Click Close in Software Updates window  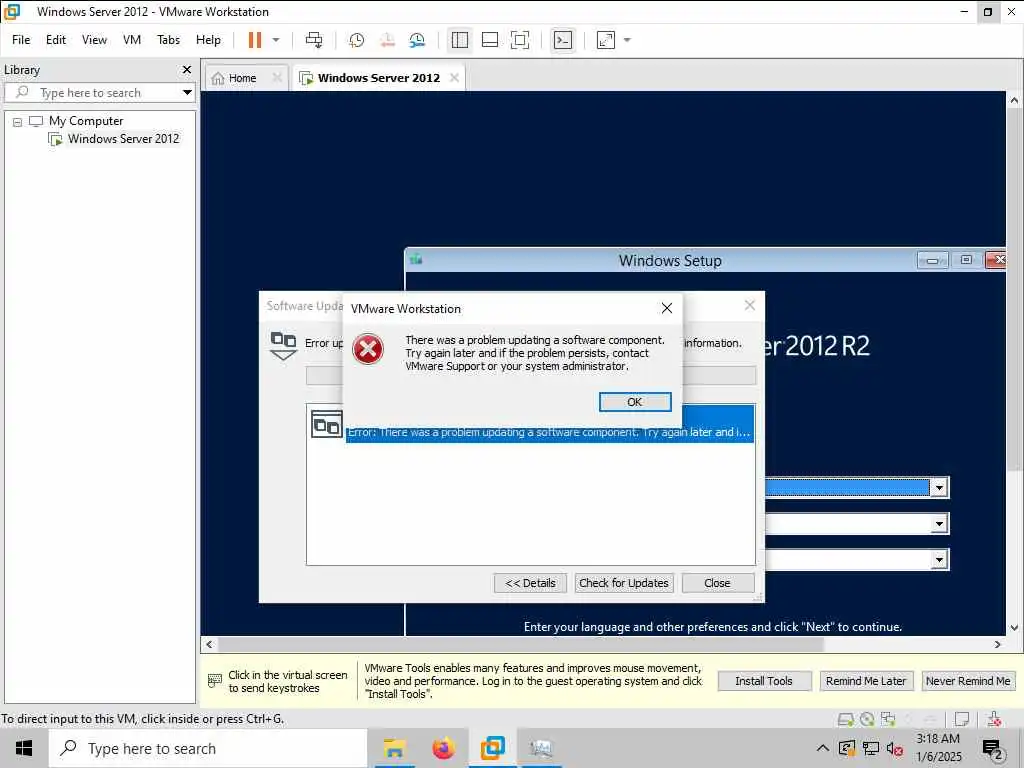click(x=717, y=583)
